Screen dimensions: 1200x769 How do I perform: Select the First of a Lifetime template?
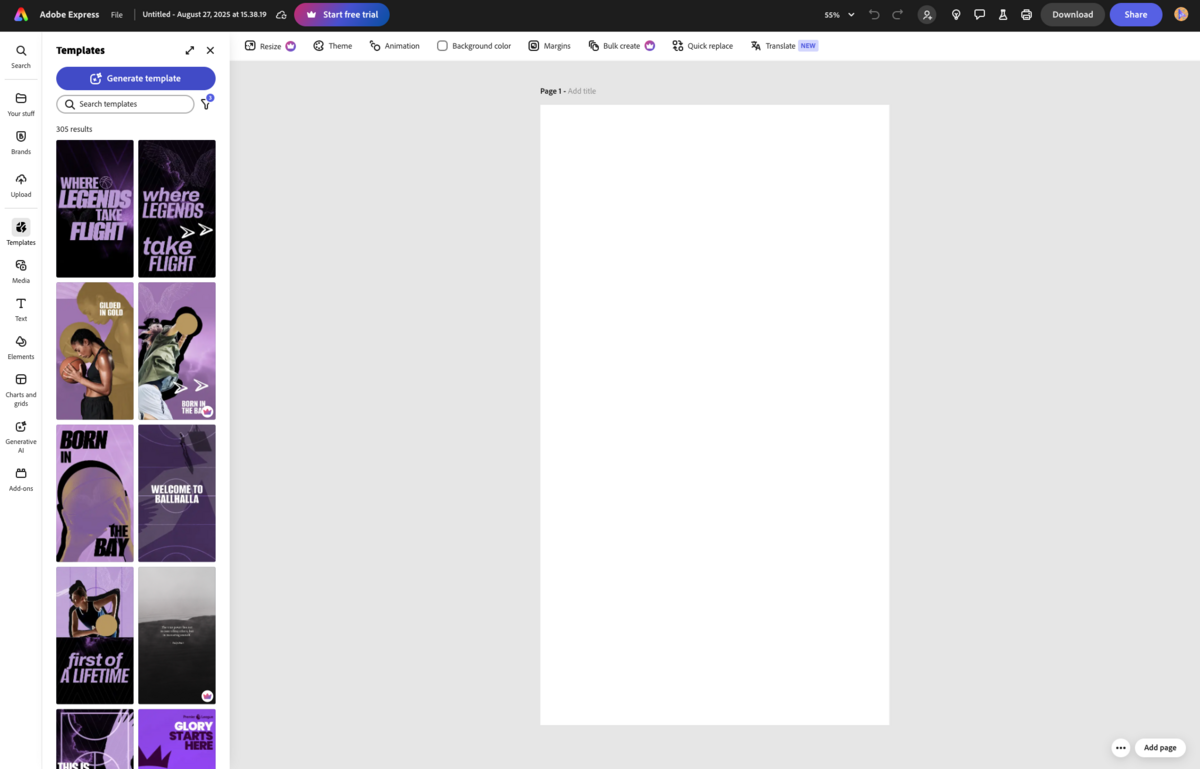(95, 636)
